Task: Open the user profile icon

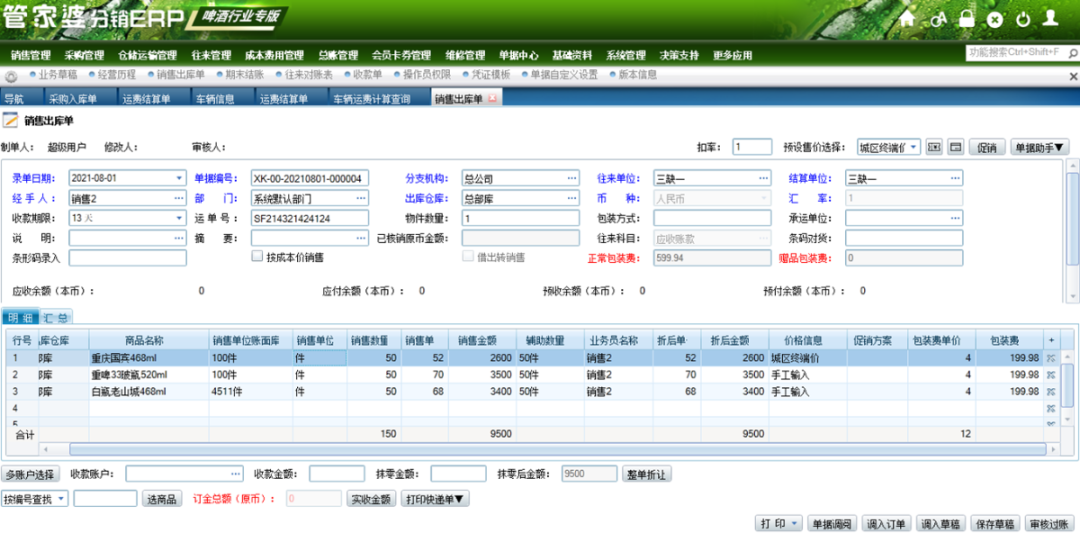Action: [x=1050, y=18]
